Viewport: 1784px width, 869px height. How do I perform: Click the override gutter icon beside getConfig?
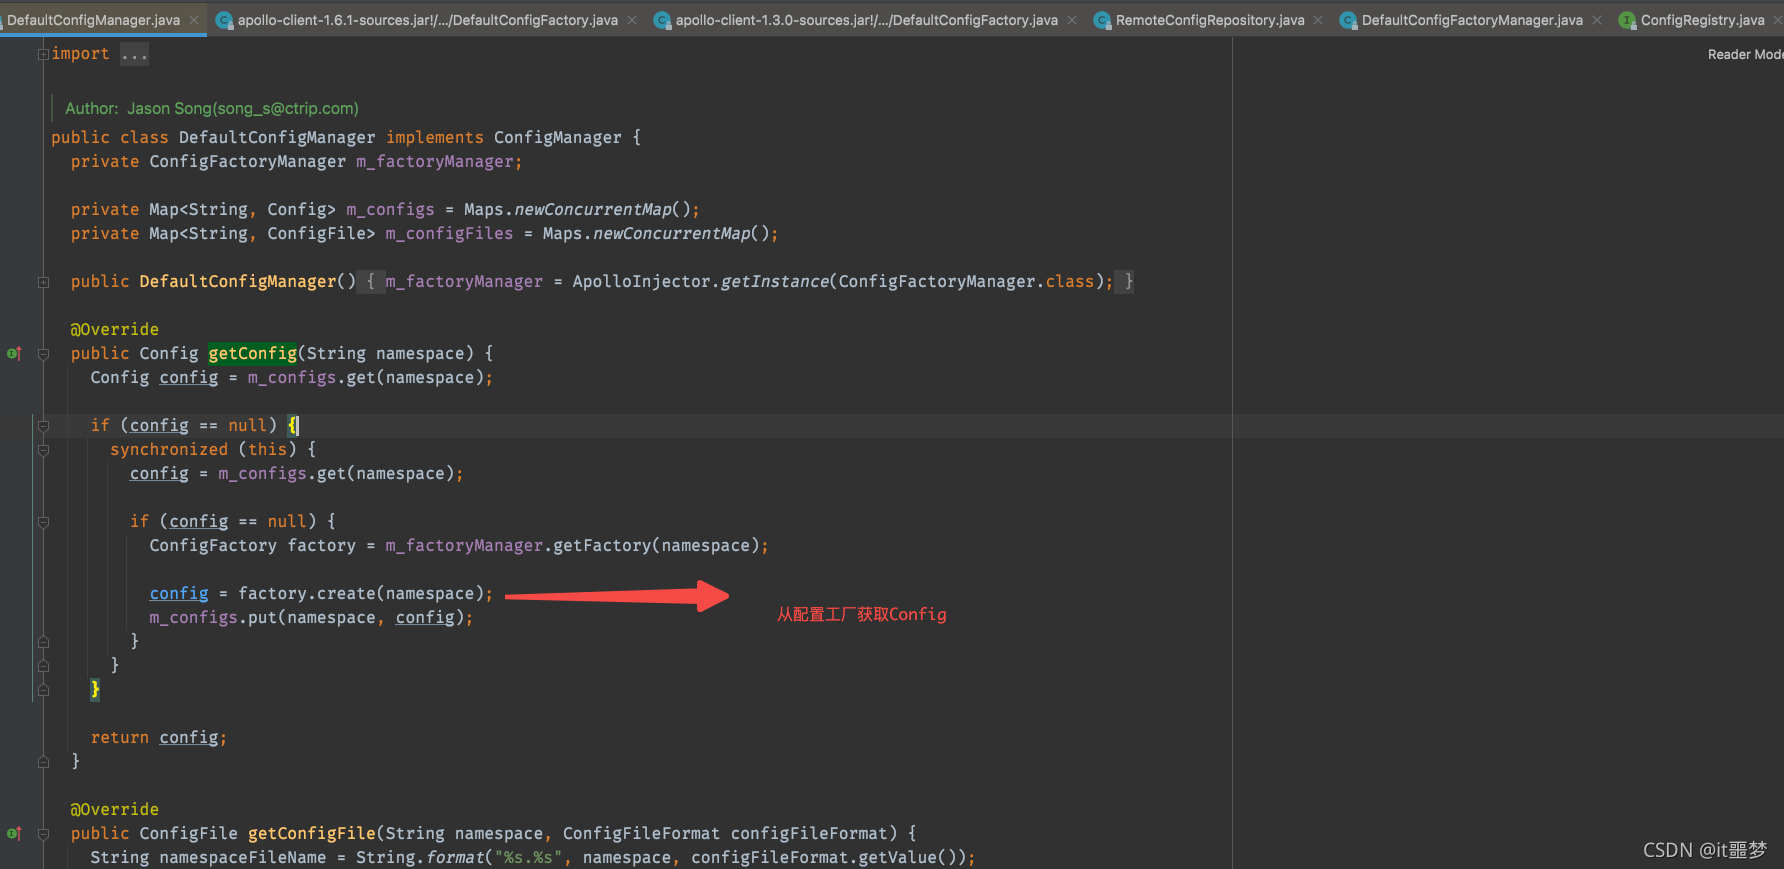14,353
